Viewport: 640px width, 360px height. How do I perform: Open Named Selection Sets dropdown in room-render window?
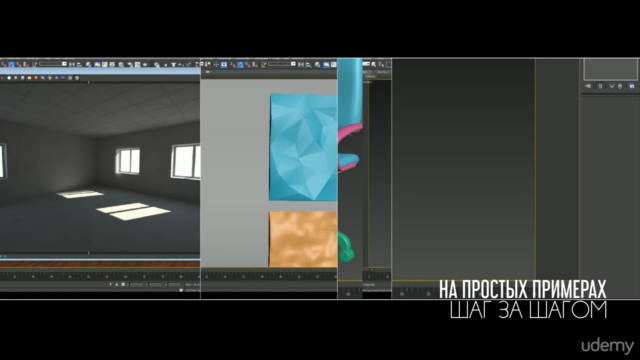coord(53,64)
